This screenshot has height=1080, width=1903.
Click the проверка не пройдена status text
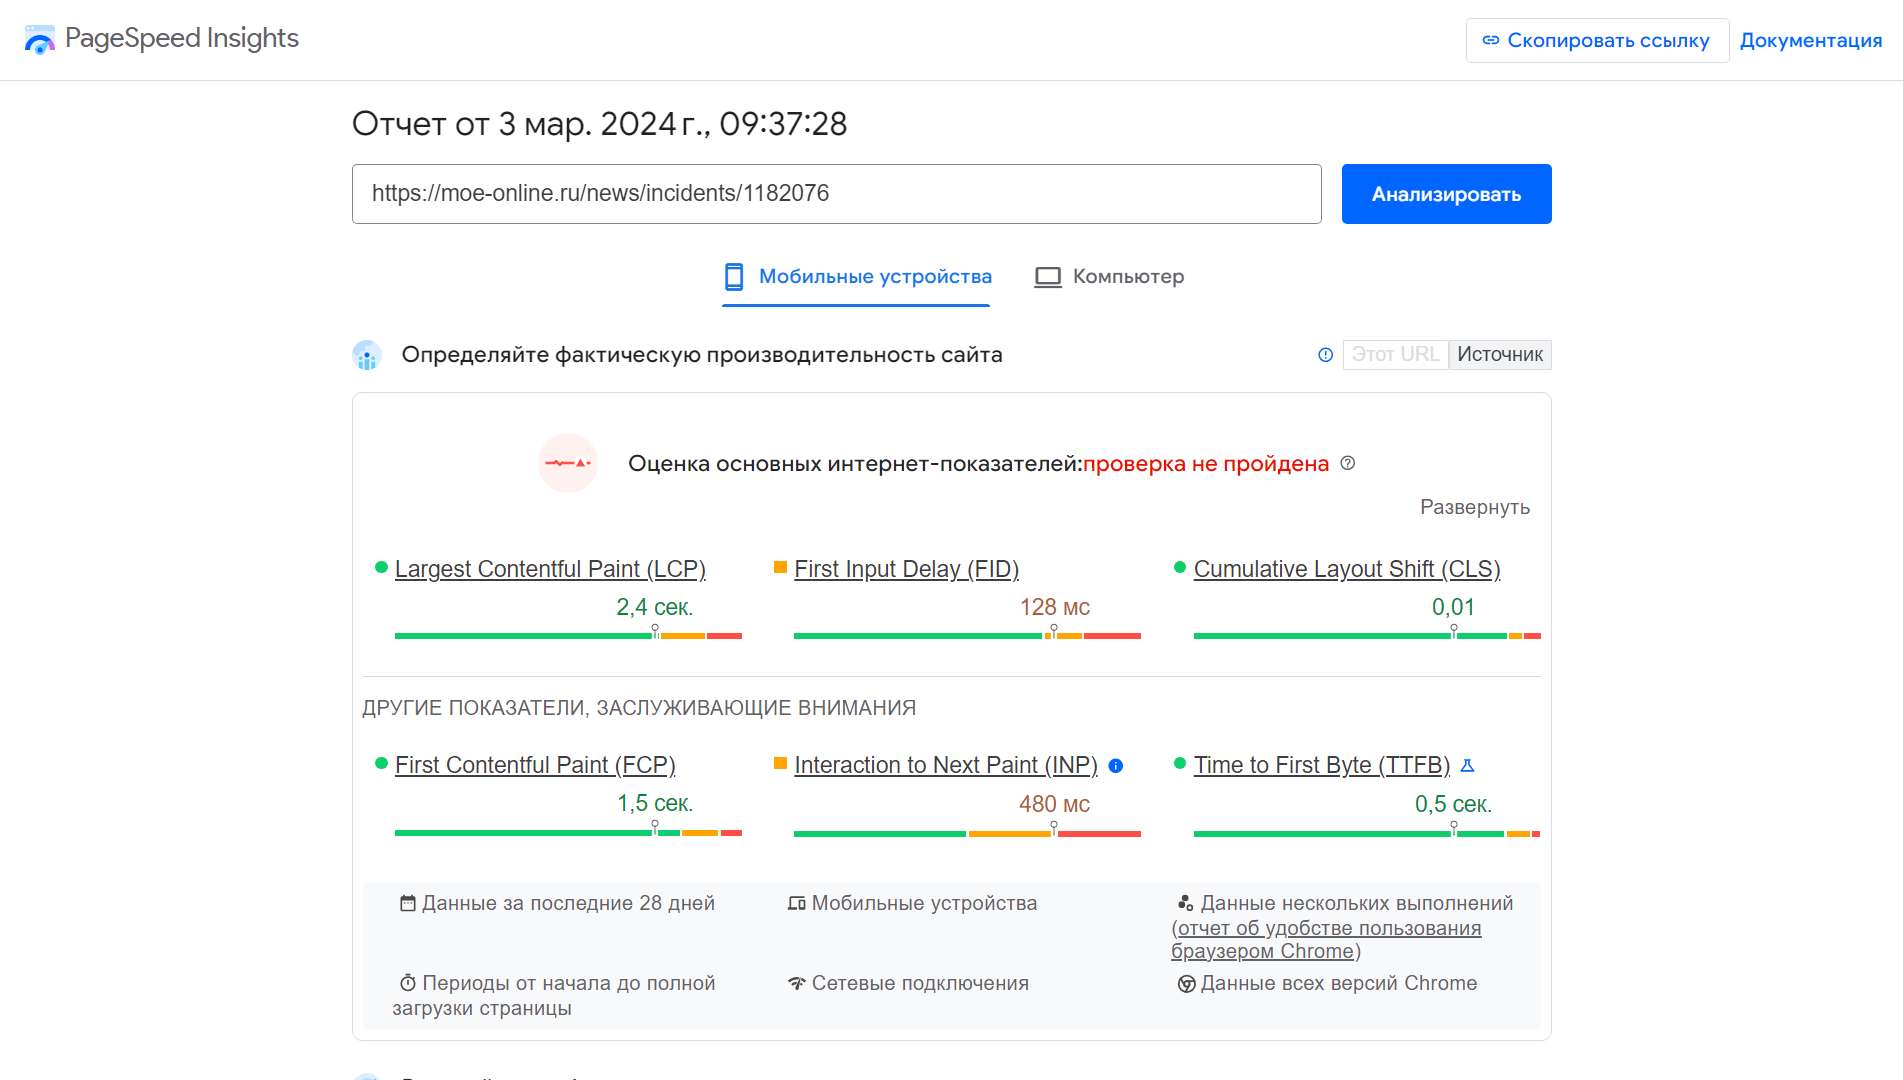click(x=1206, y=464)
